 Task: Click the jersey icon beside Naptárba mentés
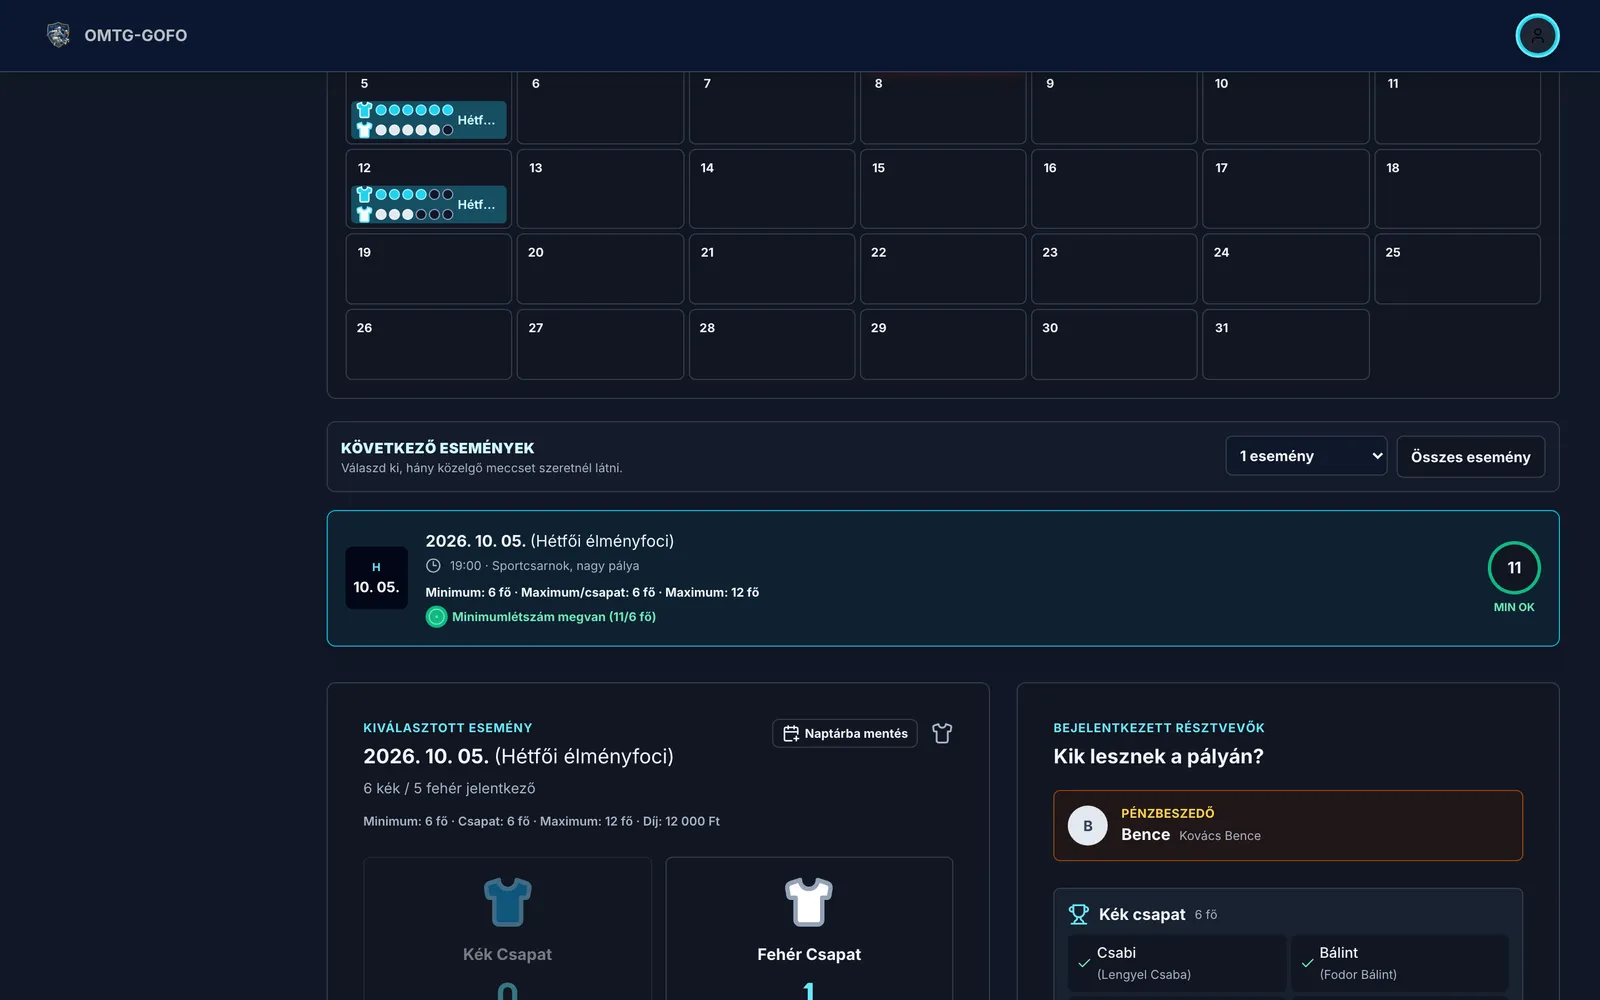coord(942,734)
